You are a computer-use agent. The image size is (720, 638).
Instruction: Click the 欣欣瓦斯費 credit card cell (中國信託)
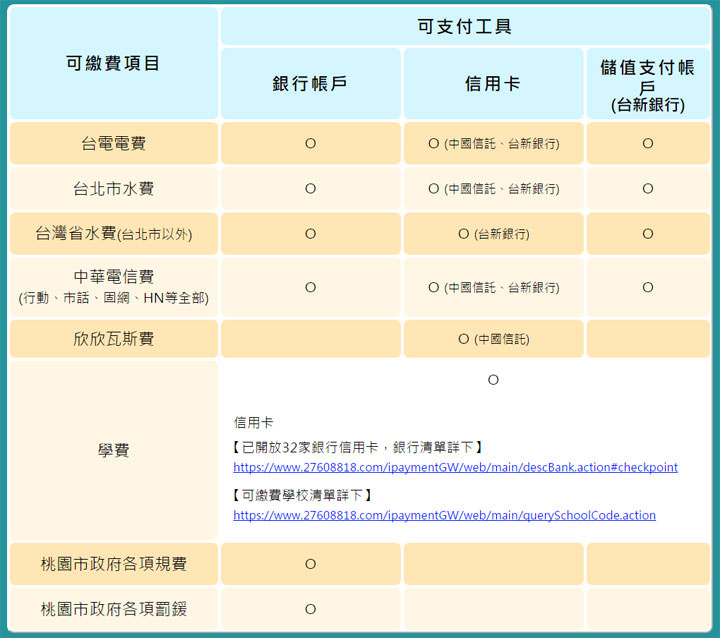point(493,339)
